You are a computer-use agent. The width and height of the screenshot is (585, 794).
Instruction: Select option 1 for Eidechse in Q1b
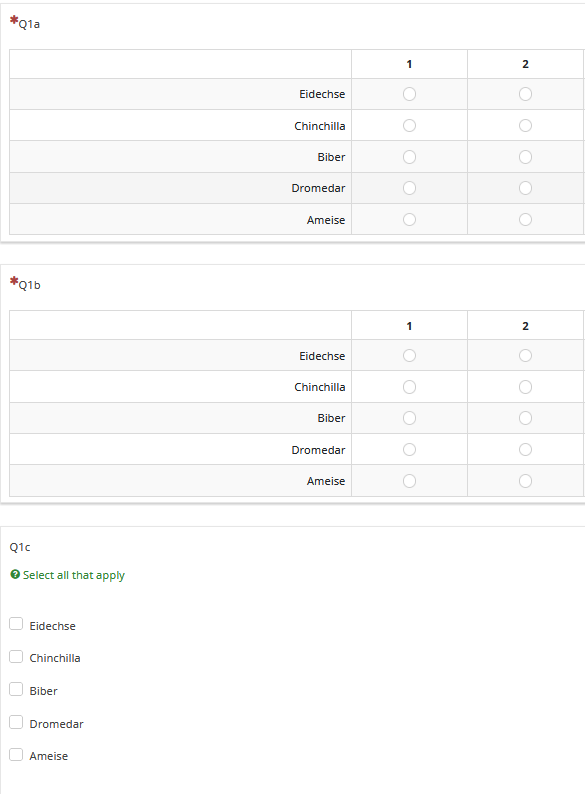click(409, 356)
